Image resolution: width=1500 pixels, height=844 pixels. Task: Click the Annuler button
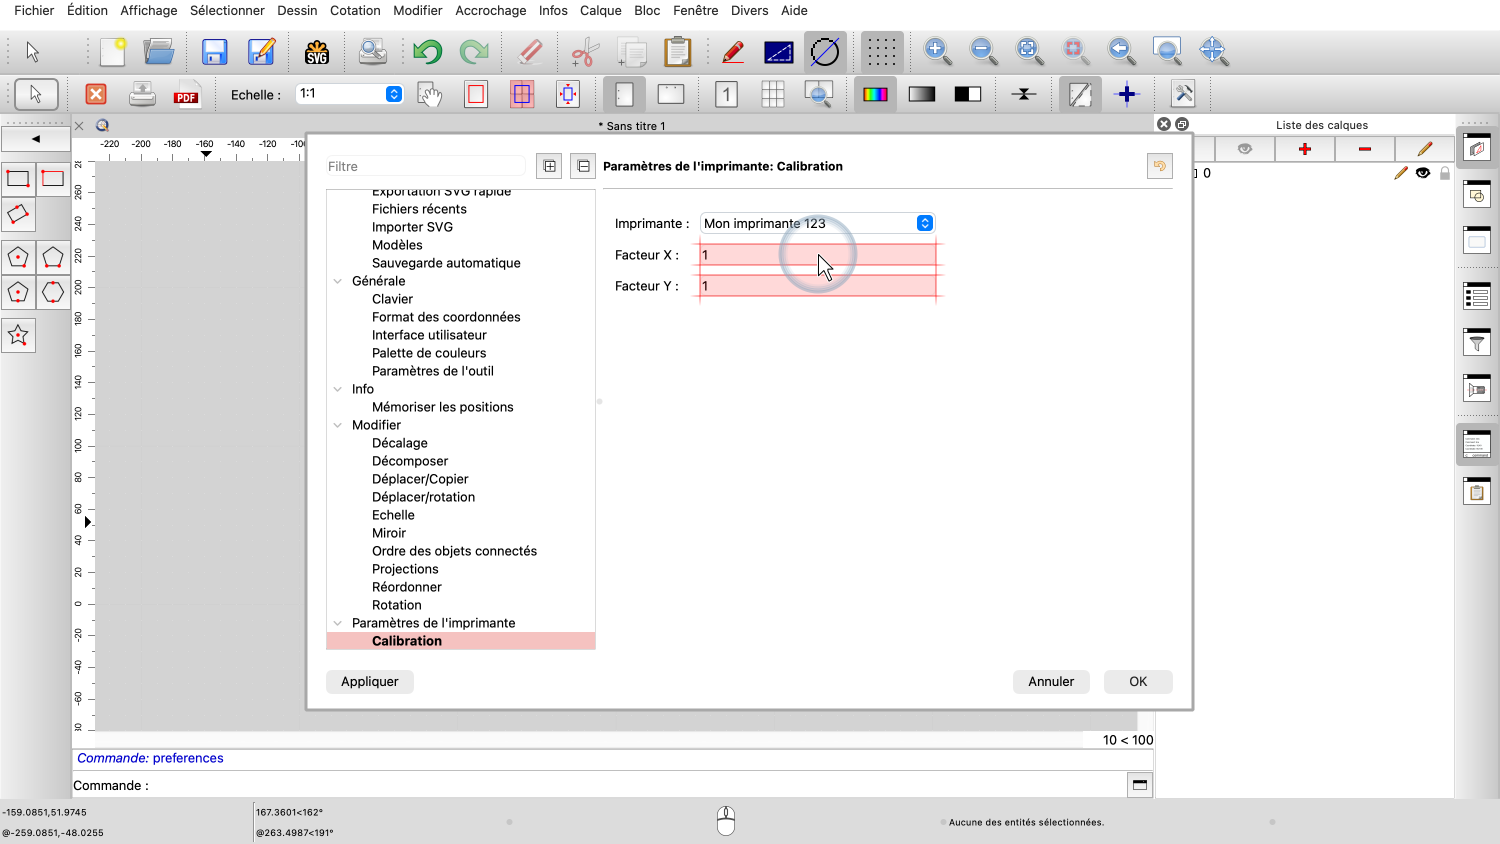1051,681
